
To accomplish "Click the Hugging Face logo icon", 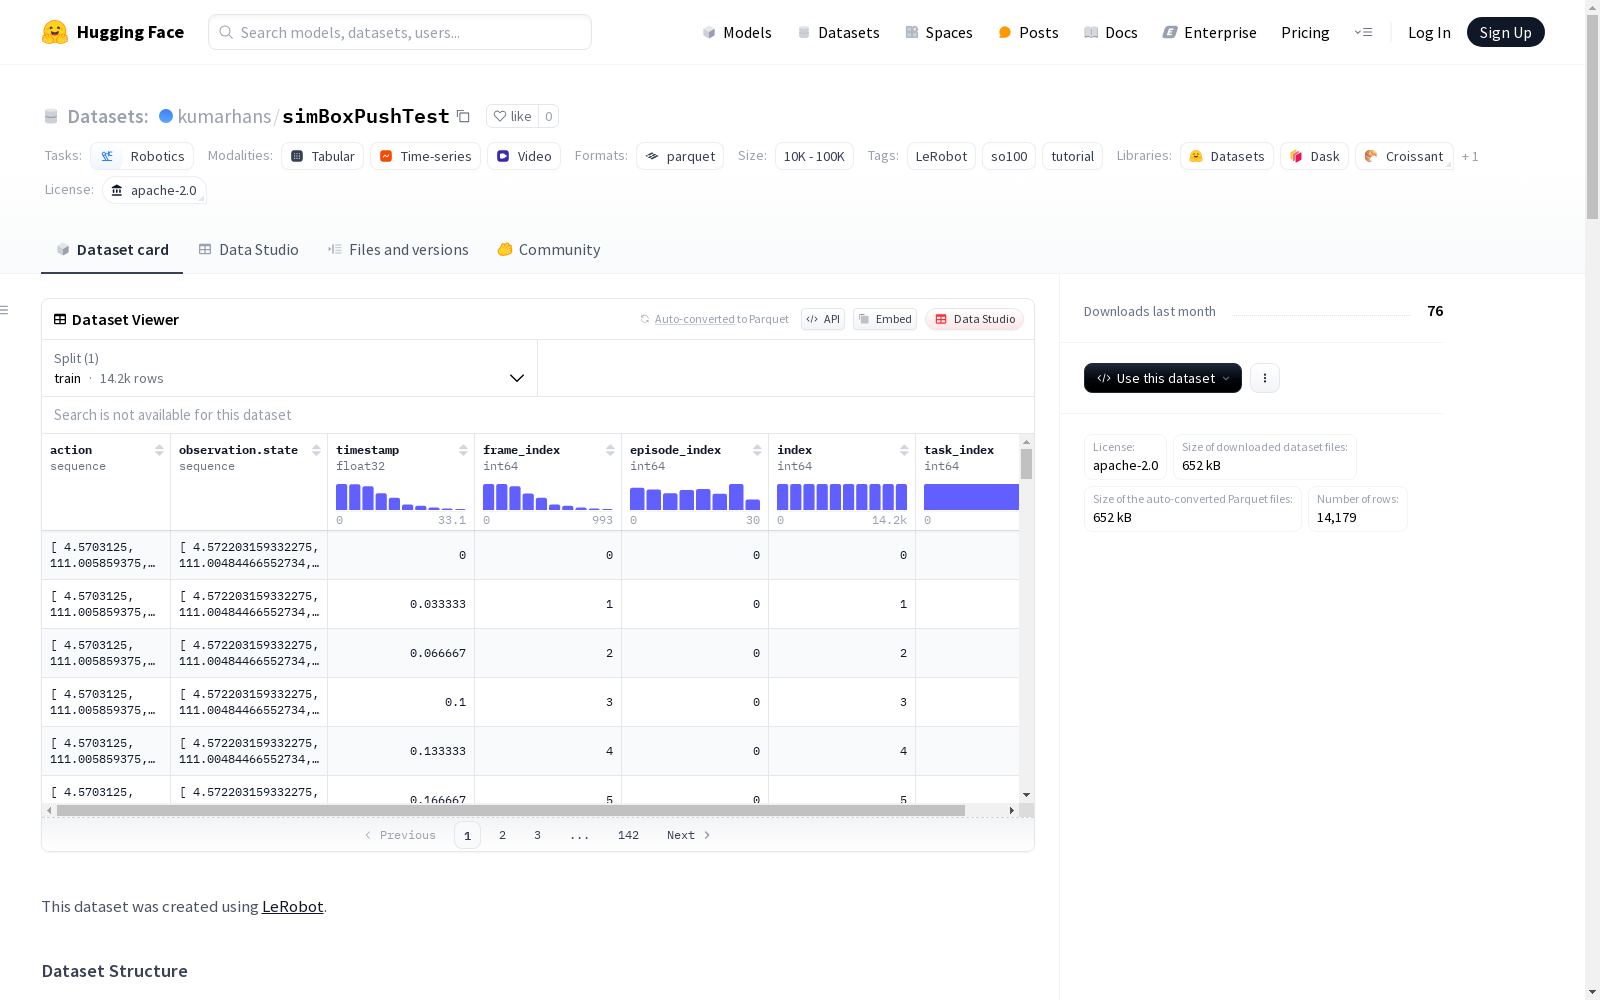I will [x=55, y=32].
